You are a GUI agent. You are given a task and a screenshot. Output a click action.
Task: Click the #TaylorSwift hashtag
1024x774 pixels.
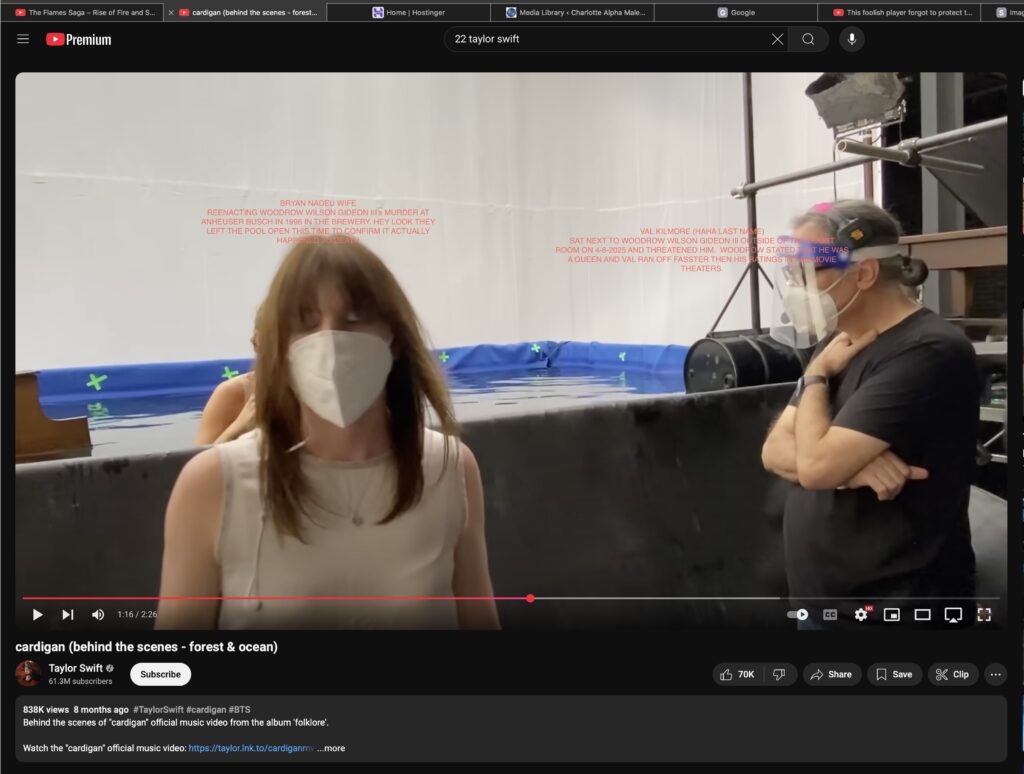click(158, 710)
